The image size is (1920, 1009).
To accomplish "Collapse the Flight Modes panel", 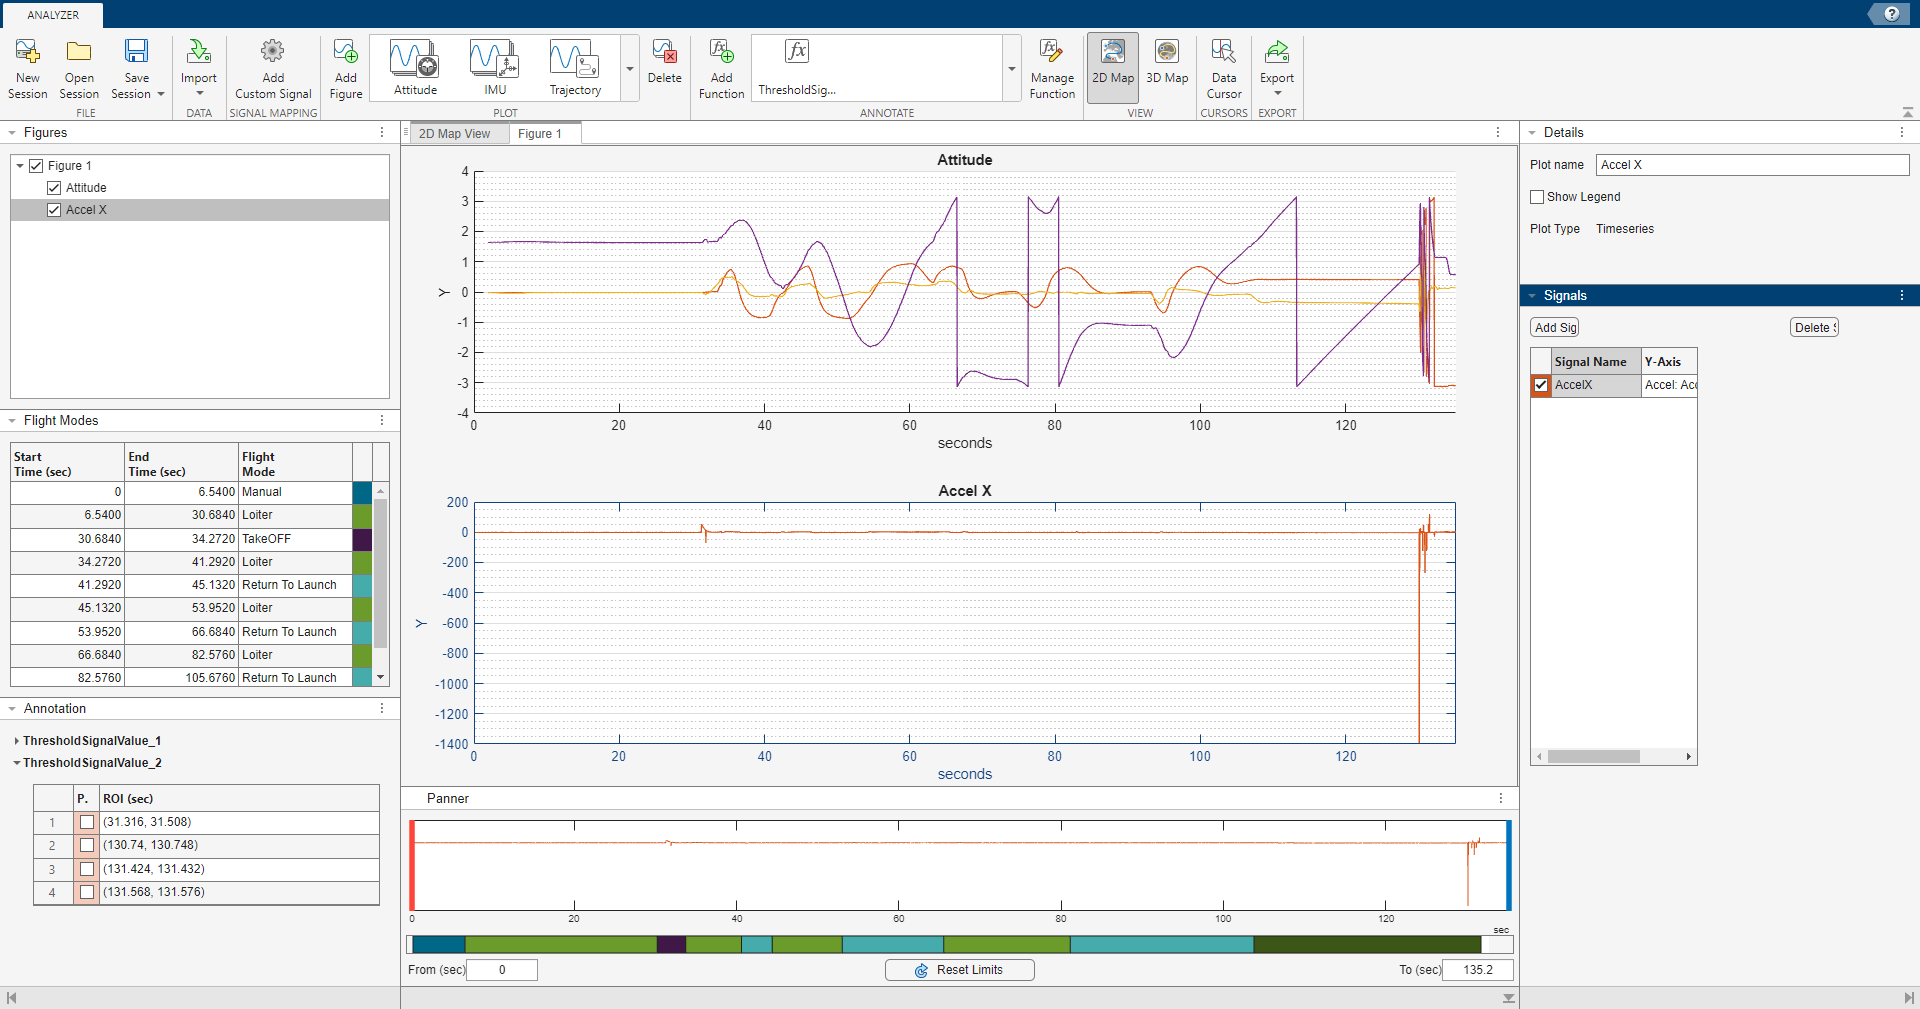I will [x=11, y=420].
